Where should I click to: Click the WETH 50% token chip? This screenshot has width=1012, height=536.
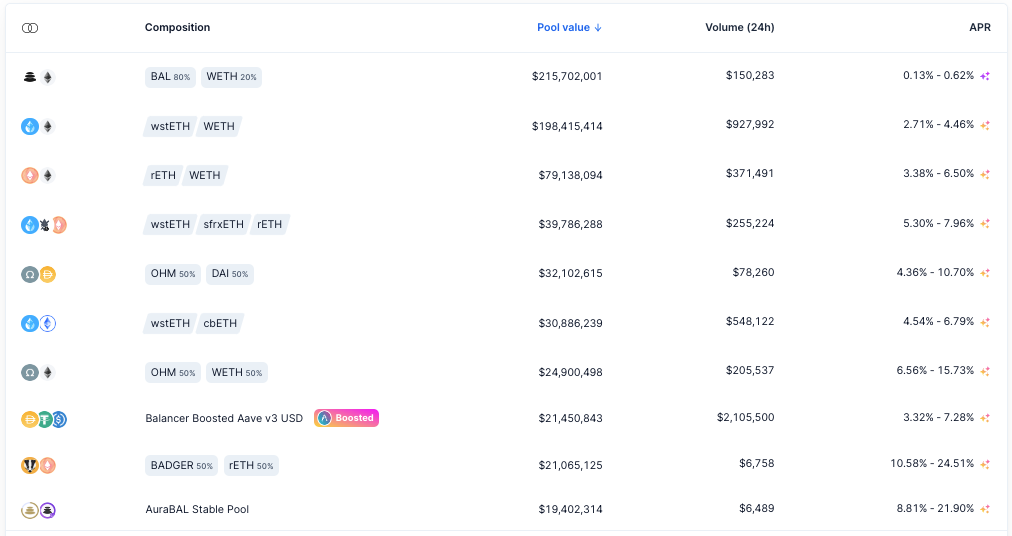tap(237, 373)
